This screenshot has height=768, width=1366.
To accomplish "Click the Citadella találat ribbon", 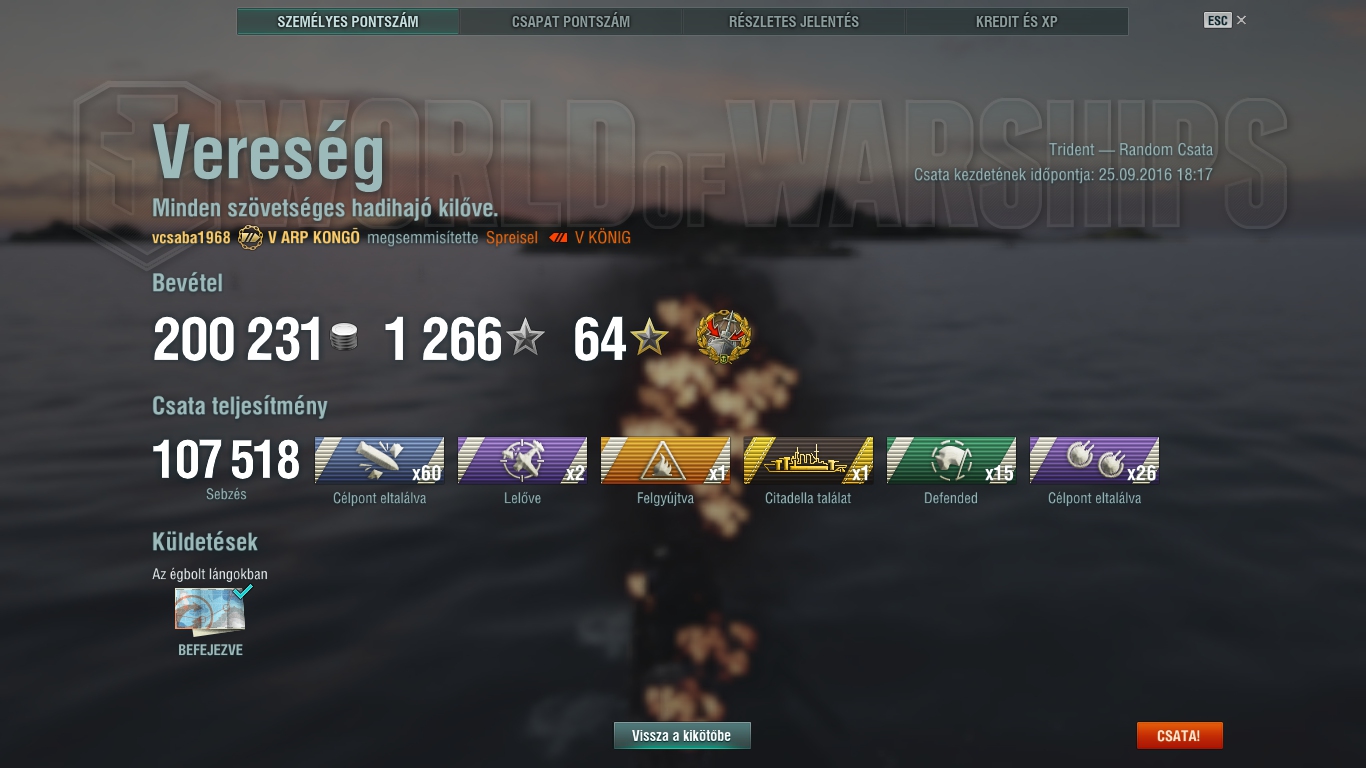I will (x=808, y=460).
